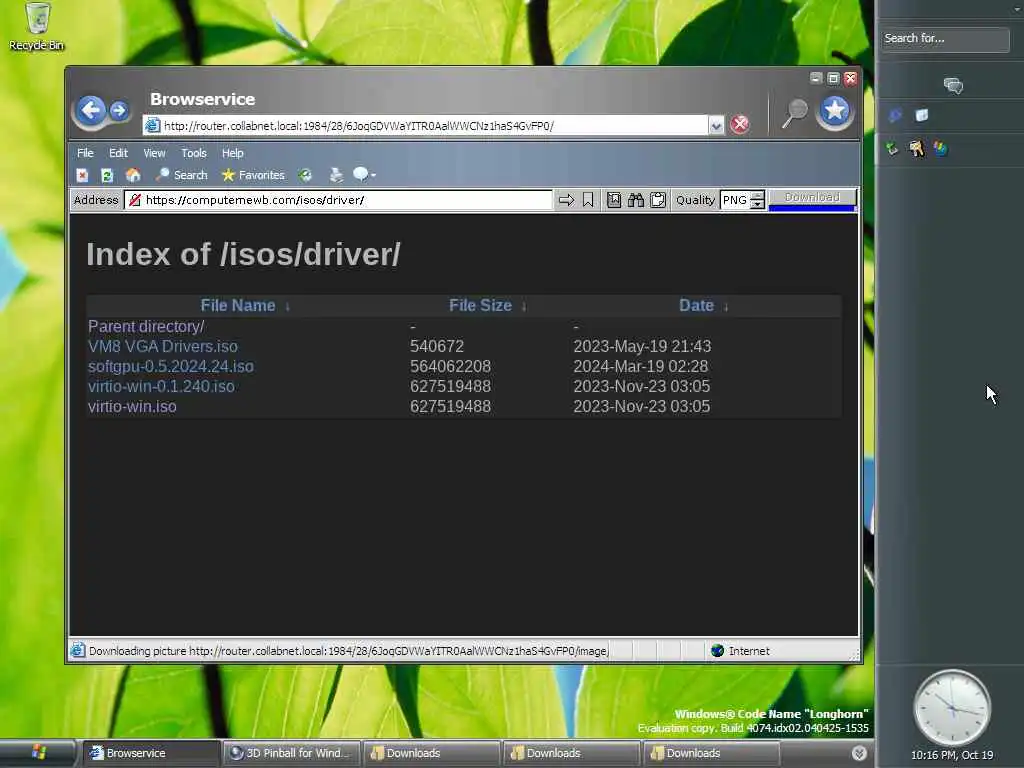Screen dimensions: 1024x768
Task: Open the virtio-win.iso link
Action: pos(132,406)
